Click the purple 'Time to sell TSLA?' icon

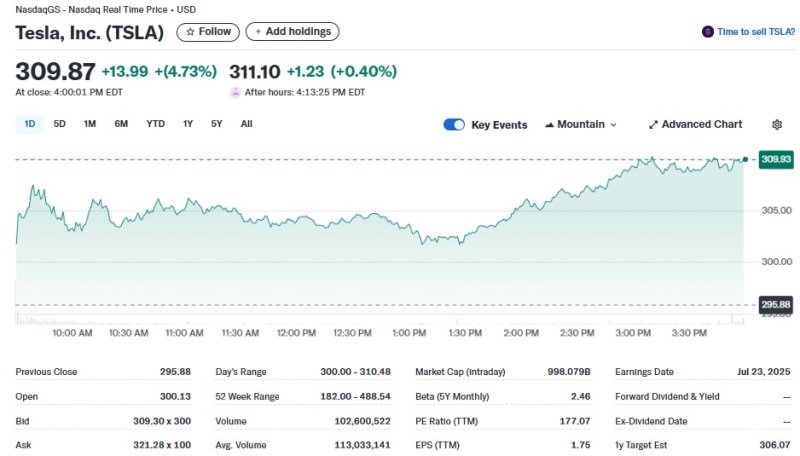[707, 32]
